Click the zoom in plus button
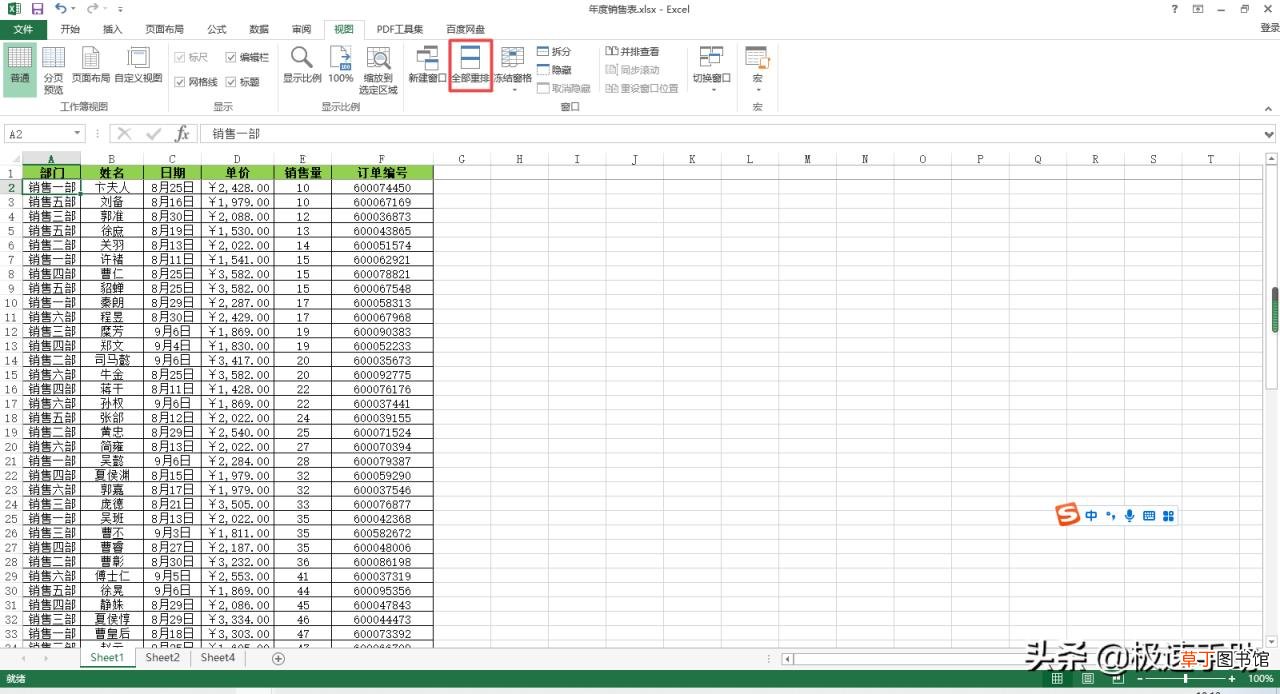Viewport: 1280px width, 694px height. (1234, 679)
